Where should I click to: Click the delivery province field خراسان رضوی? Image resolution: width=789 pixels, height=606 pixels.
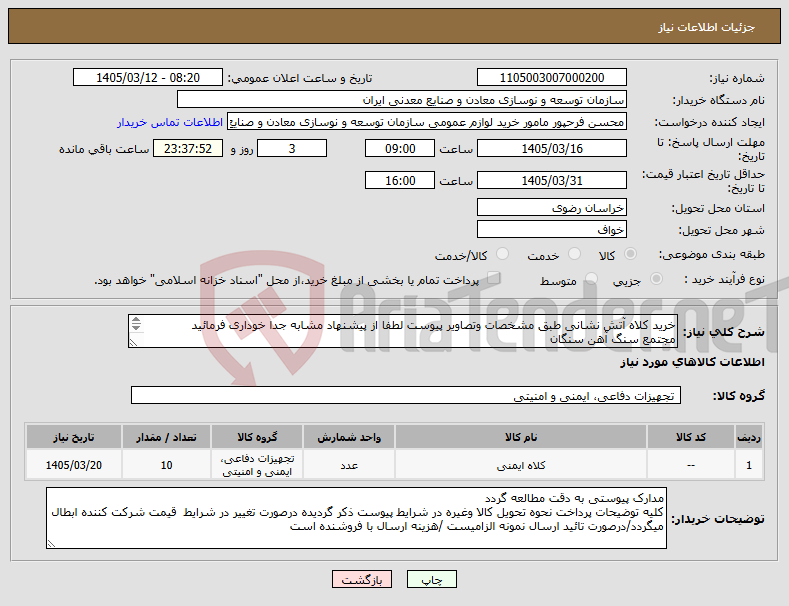pyautogui.click(x=551, y=207)
